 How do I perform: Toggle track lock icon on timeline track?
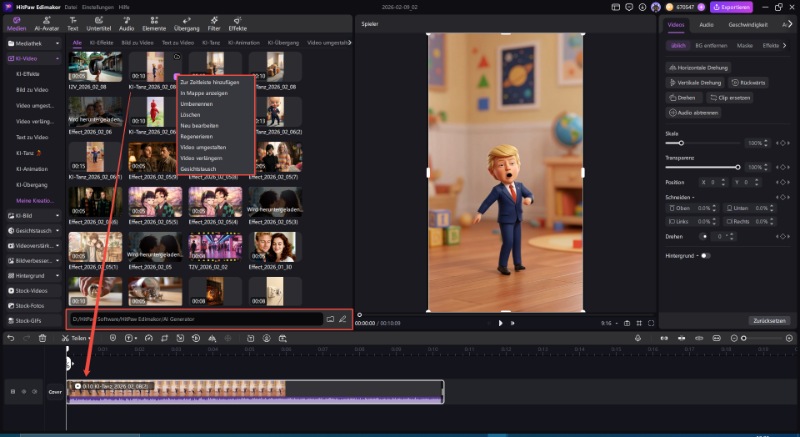pos(13,392)
